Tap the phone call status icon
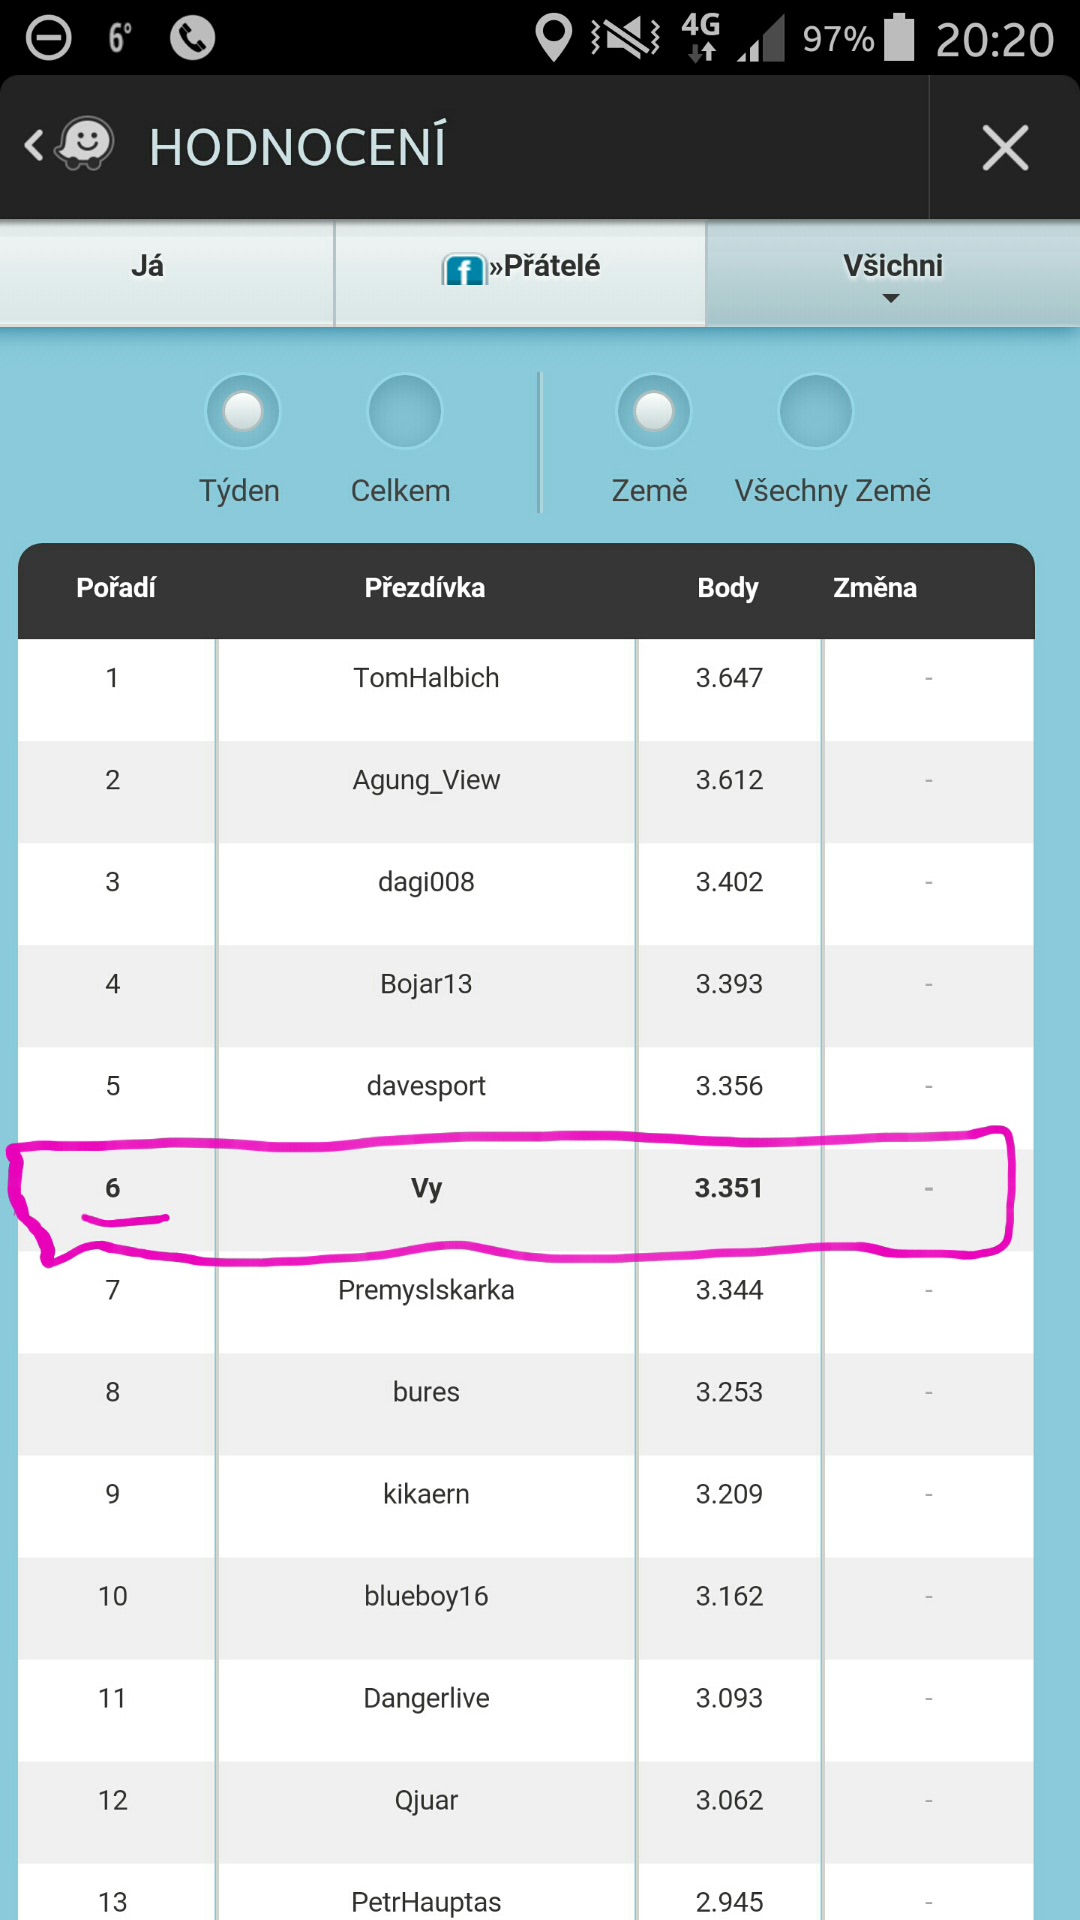The width and height of the screenshot is (1080, 1920). (x=192, y=38)
